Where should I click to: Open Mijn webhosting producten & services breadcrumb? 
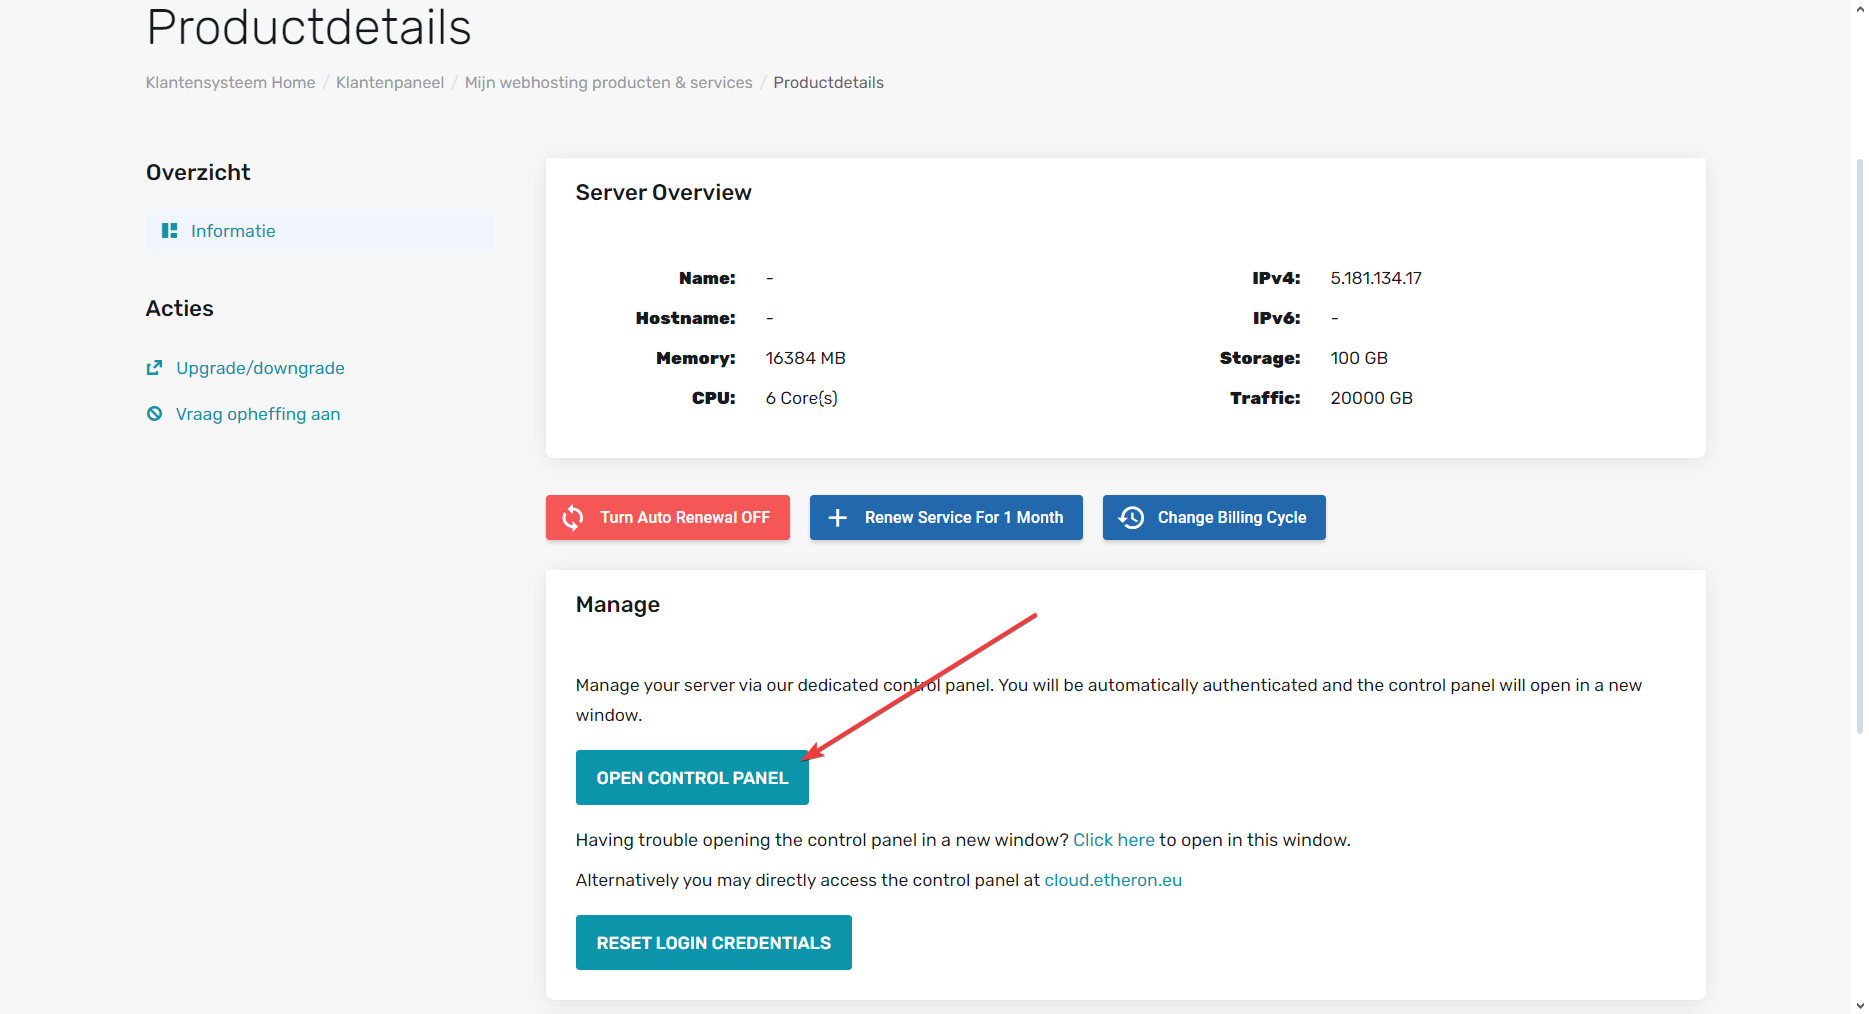(x=608, y=83)
